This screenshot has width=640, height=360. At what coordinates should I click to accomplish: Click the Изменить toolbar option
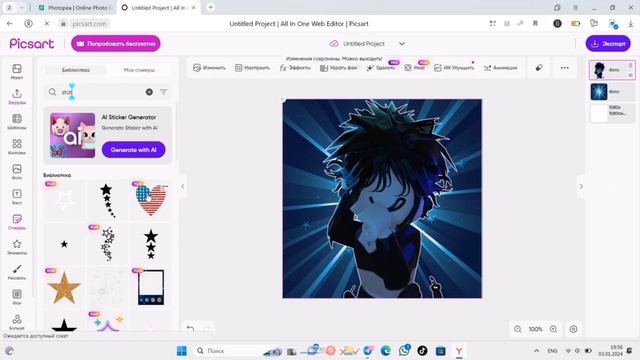click(209, 68)
